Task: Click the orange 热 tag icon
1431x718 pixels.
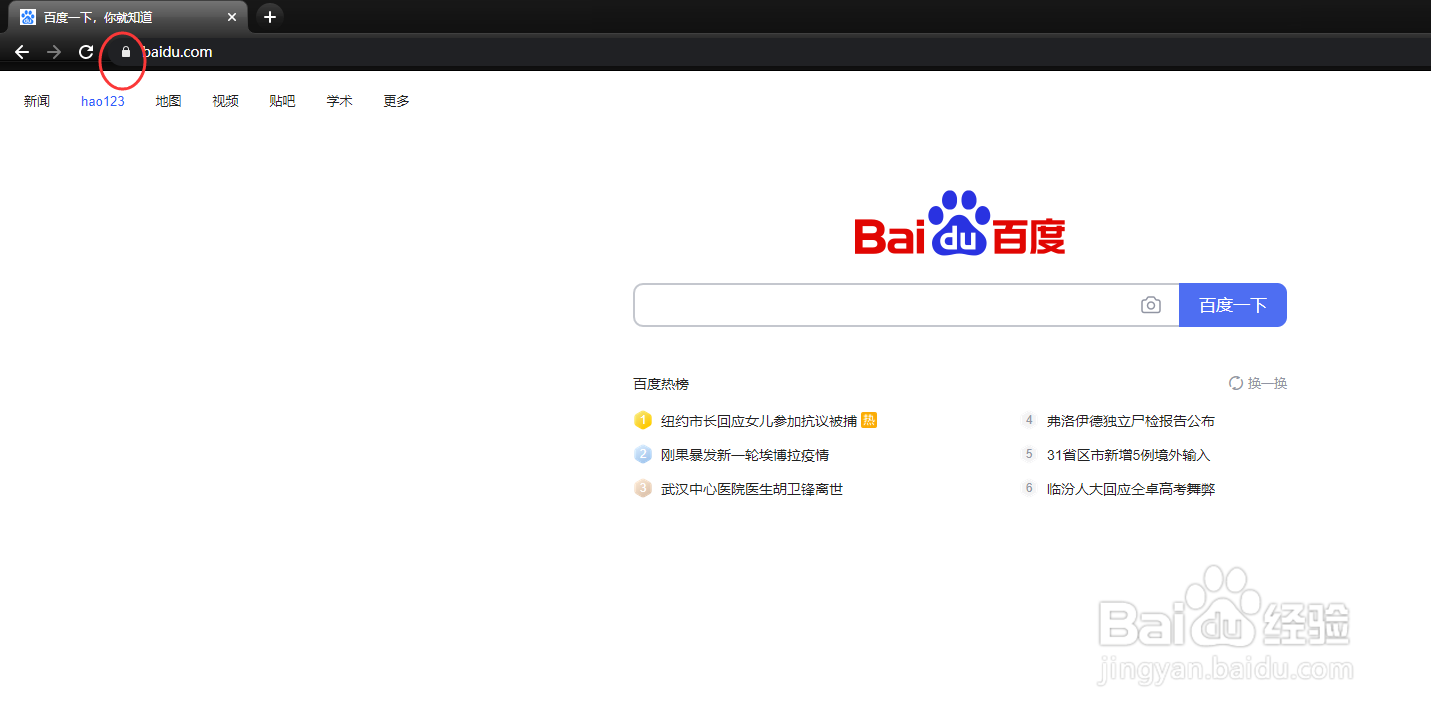Action: coord(869,420)
